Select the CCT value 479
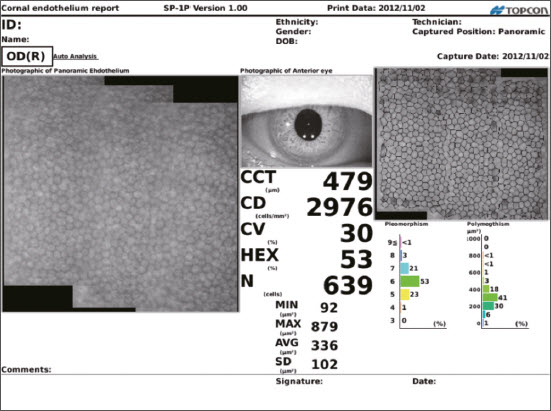This screenshot has height=411, width=551. 348,182
